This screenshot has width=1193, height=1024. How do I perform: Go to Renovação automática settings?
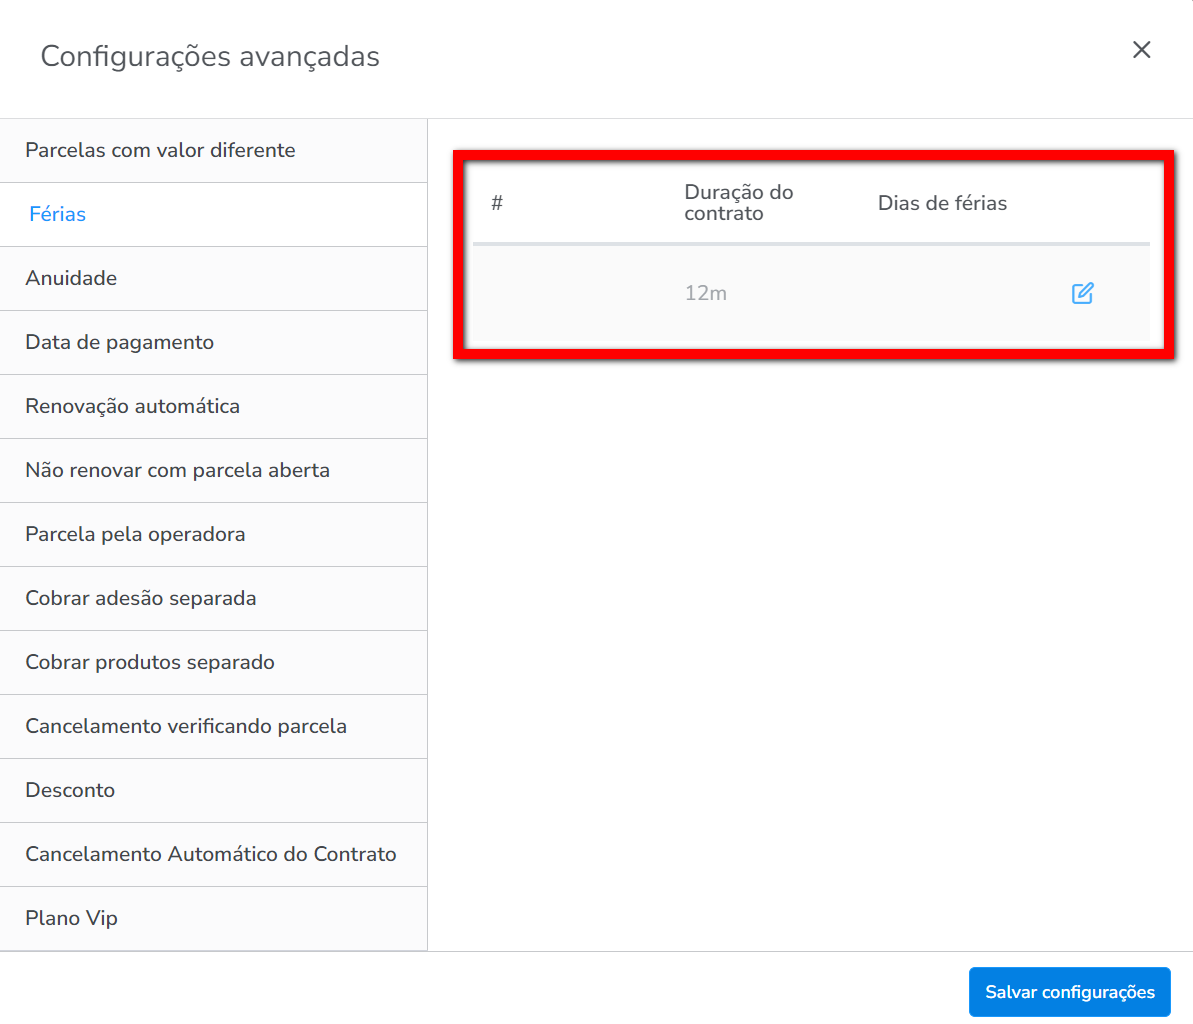pyautogui.click(x=132, y=406)
